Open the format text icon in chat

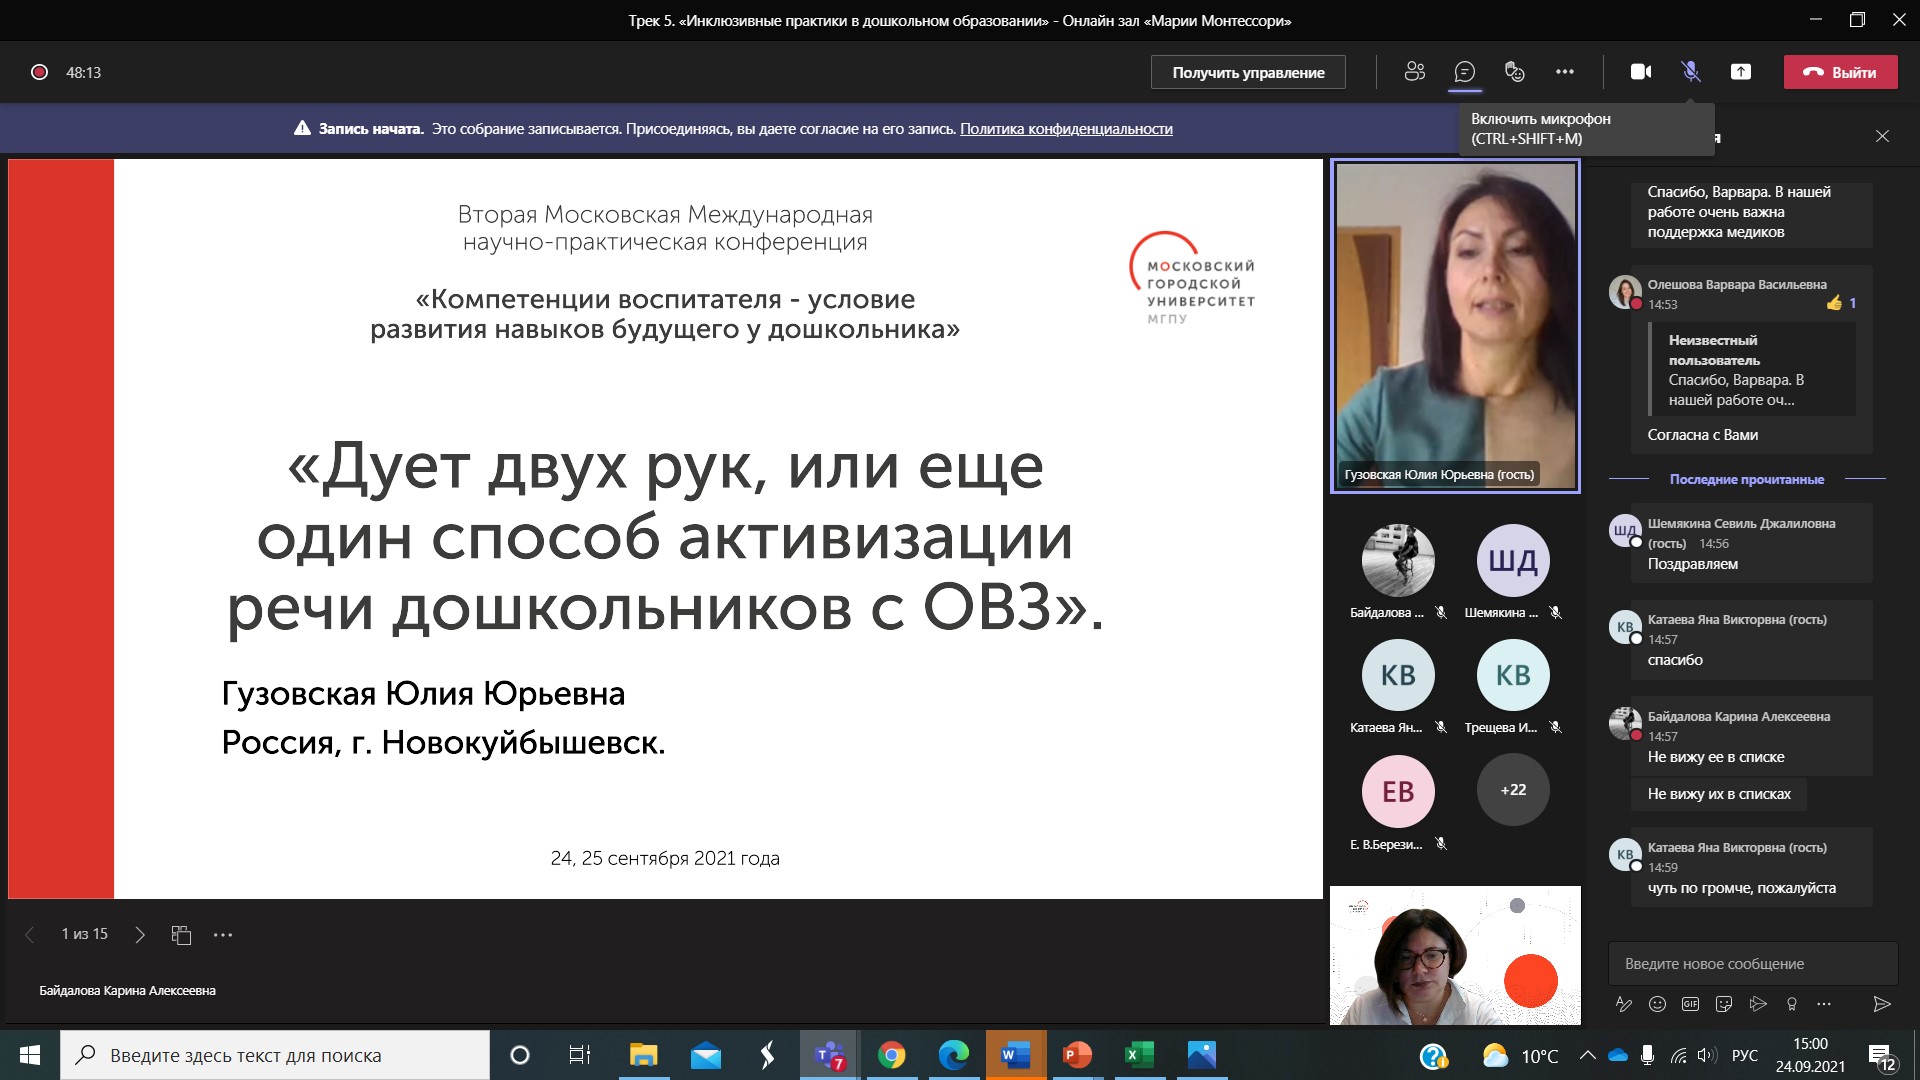1624,1004
